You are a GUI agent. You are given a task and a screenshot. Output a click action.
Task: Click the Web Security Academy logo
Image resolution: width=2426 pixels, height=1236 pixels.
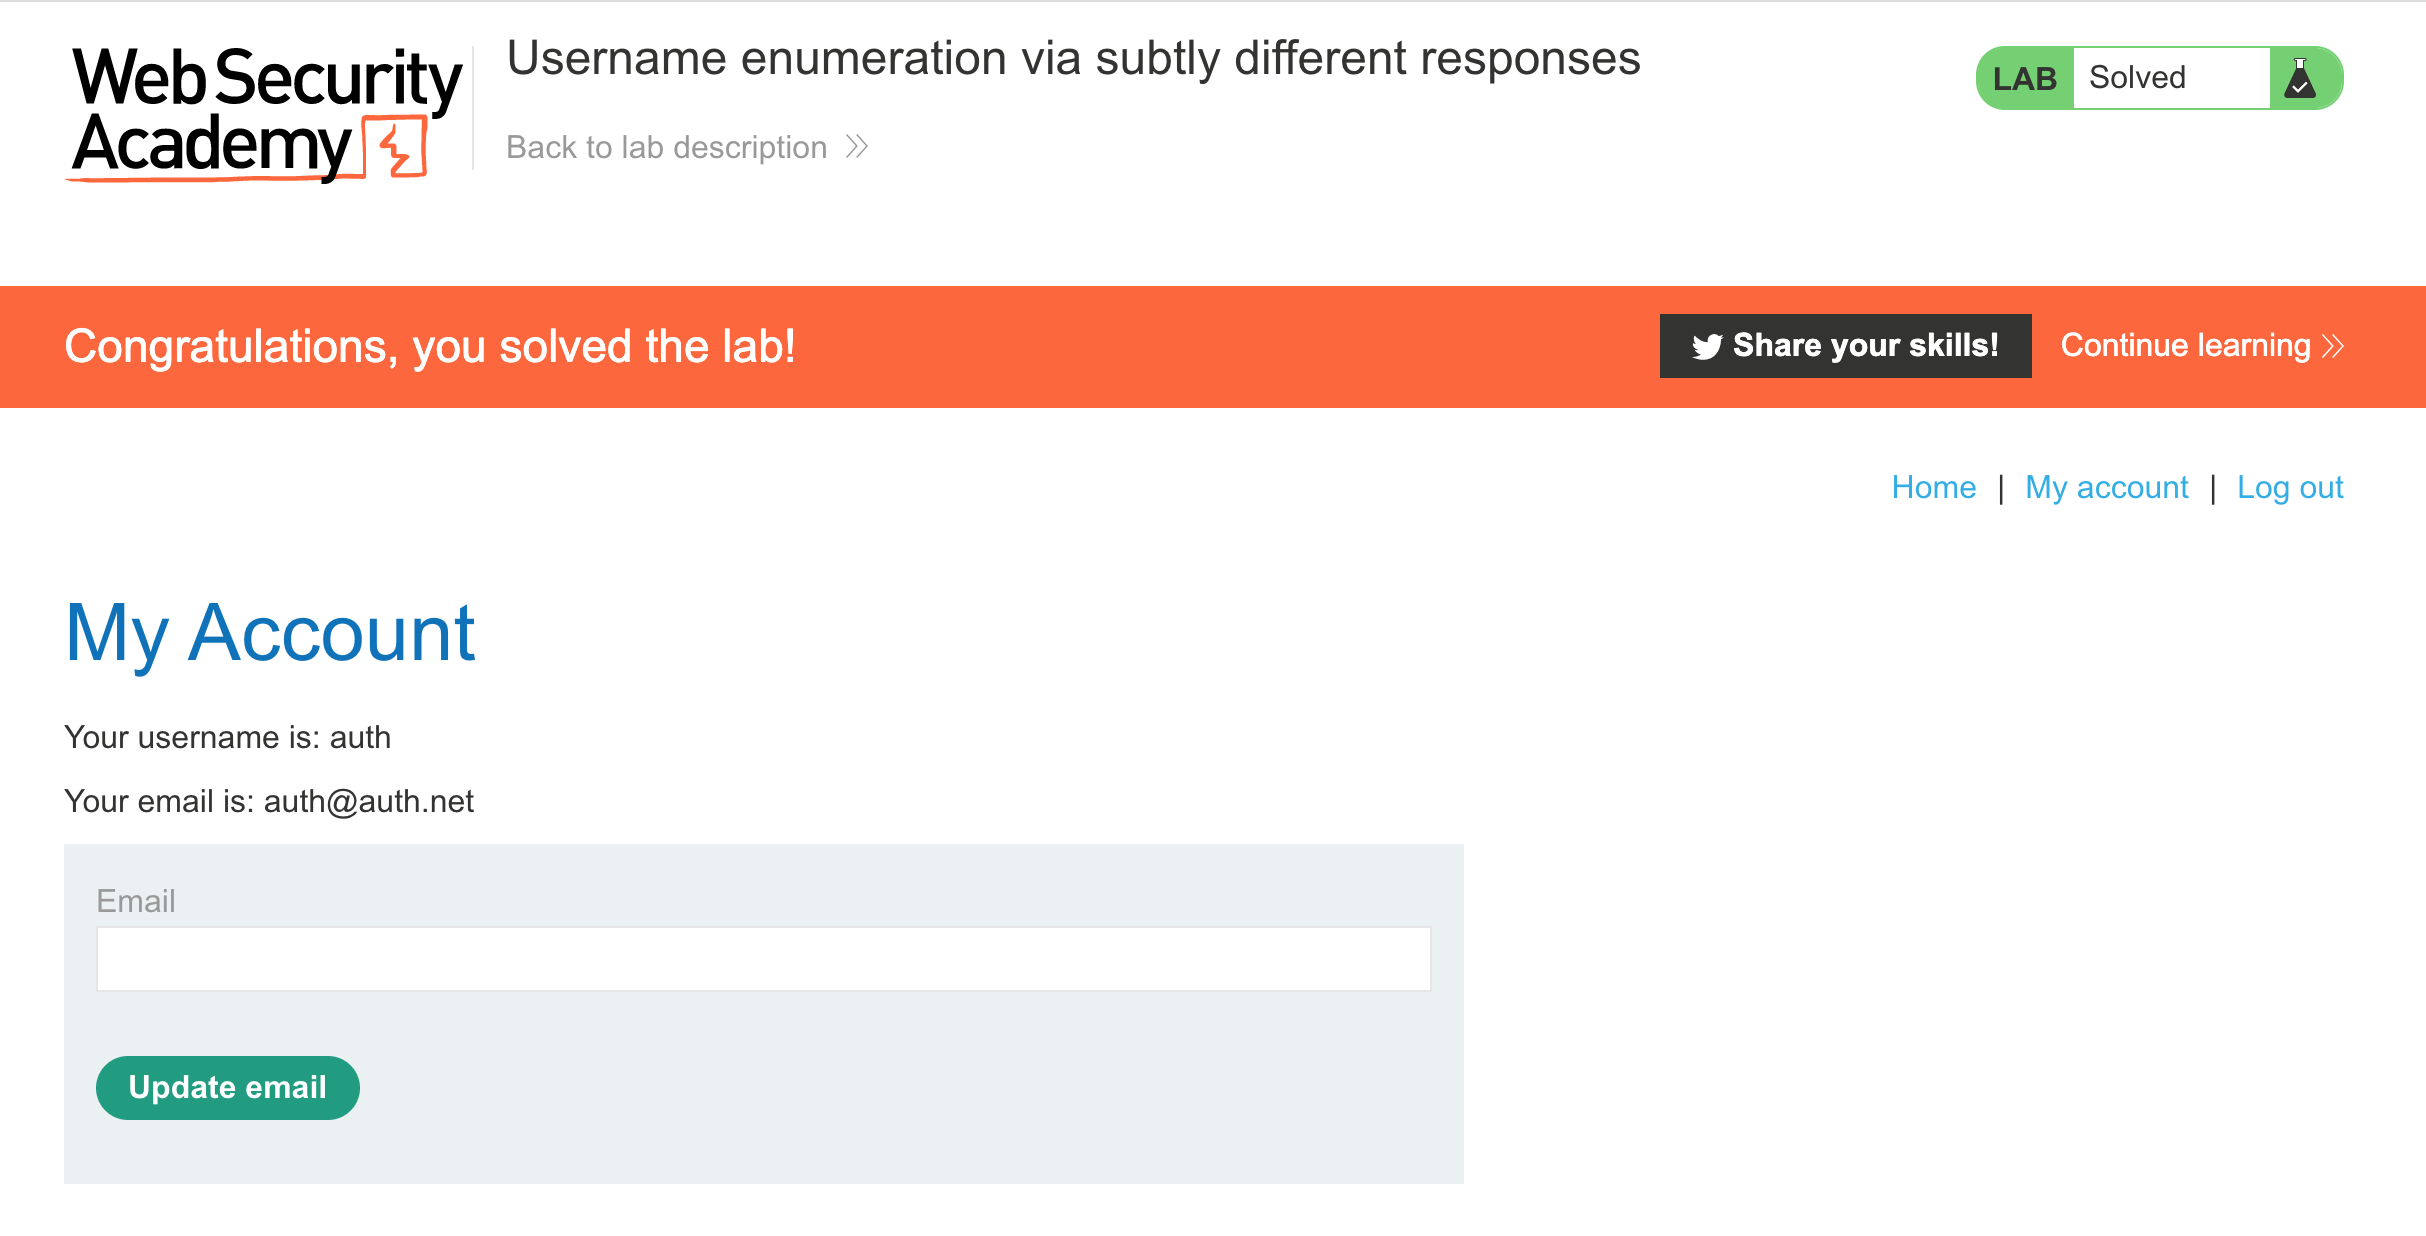point(266,113)
